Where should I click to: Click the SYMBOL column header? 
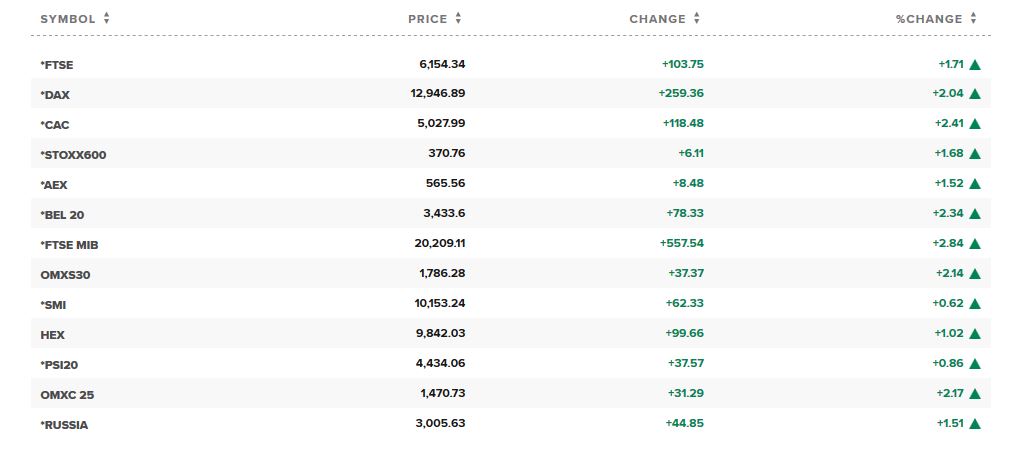[x=68, y=19]
